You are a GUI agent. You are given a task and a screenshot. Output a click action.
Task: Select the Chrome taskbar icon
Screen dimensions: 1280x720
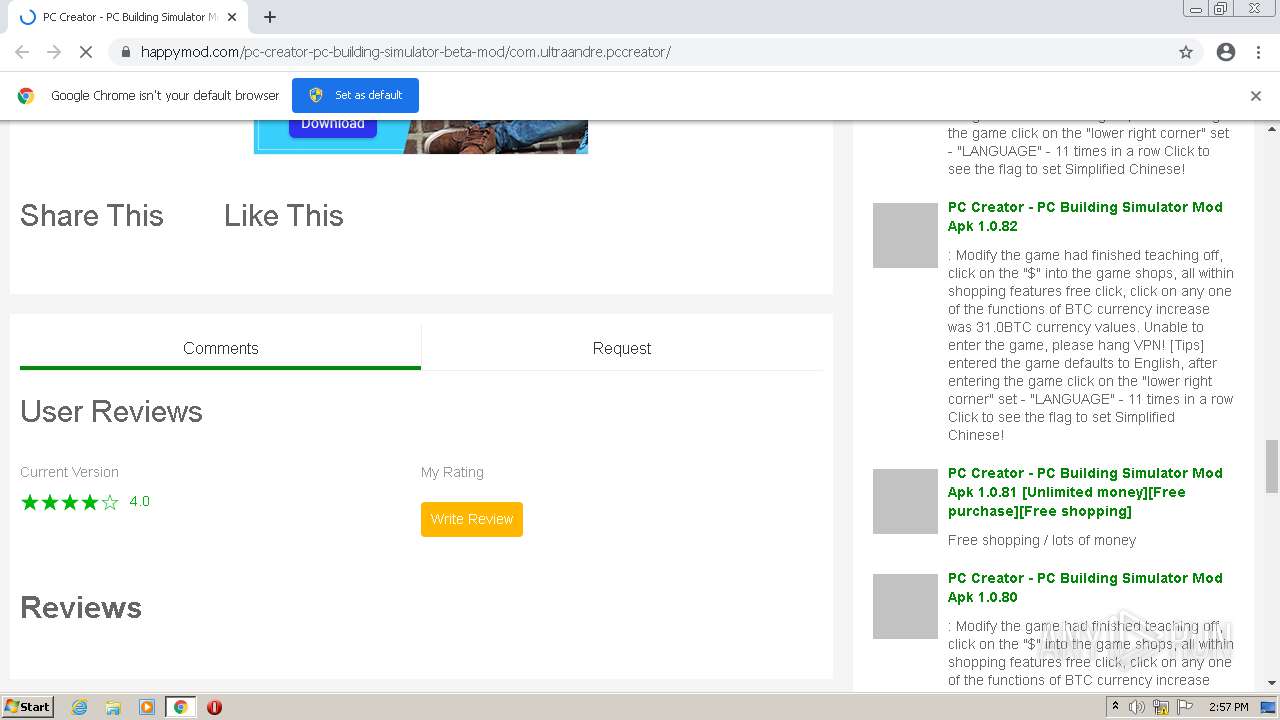pyautogui.click(x=181, y=707)
